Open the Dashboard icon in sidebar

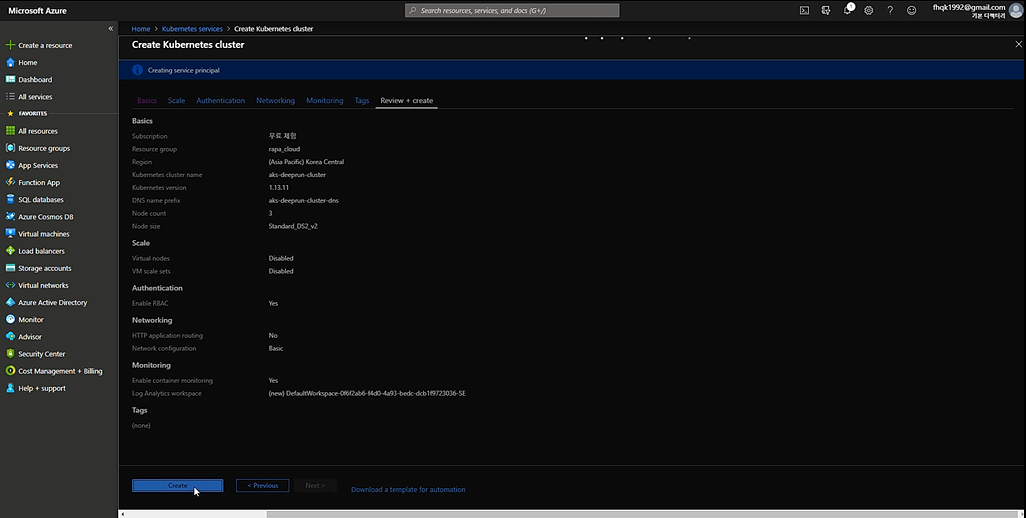coord(10,79)
